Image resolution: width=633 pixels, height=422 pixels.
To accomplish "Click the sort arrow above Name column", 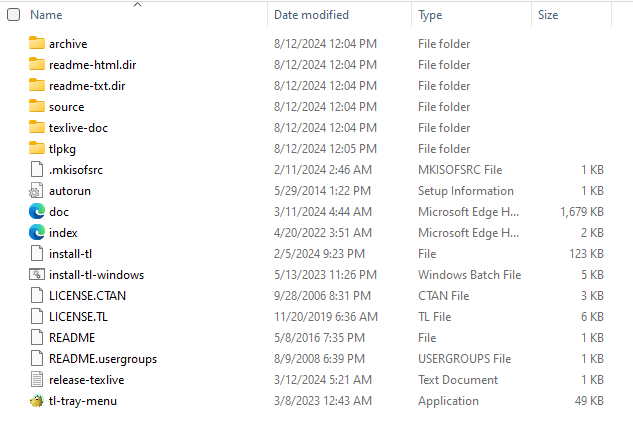I will point(137,4).
